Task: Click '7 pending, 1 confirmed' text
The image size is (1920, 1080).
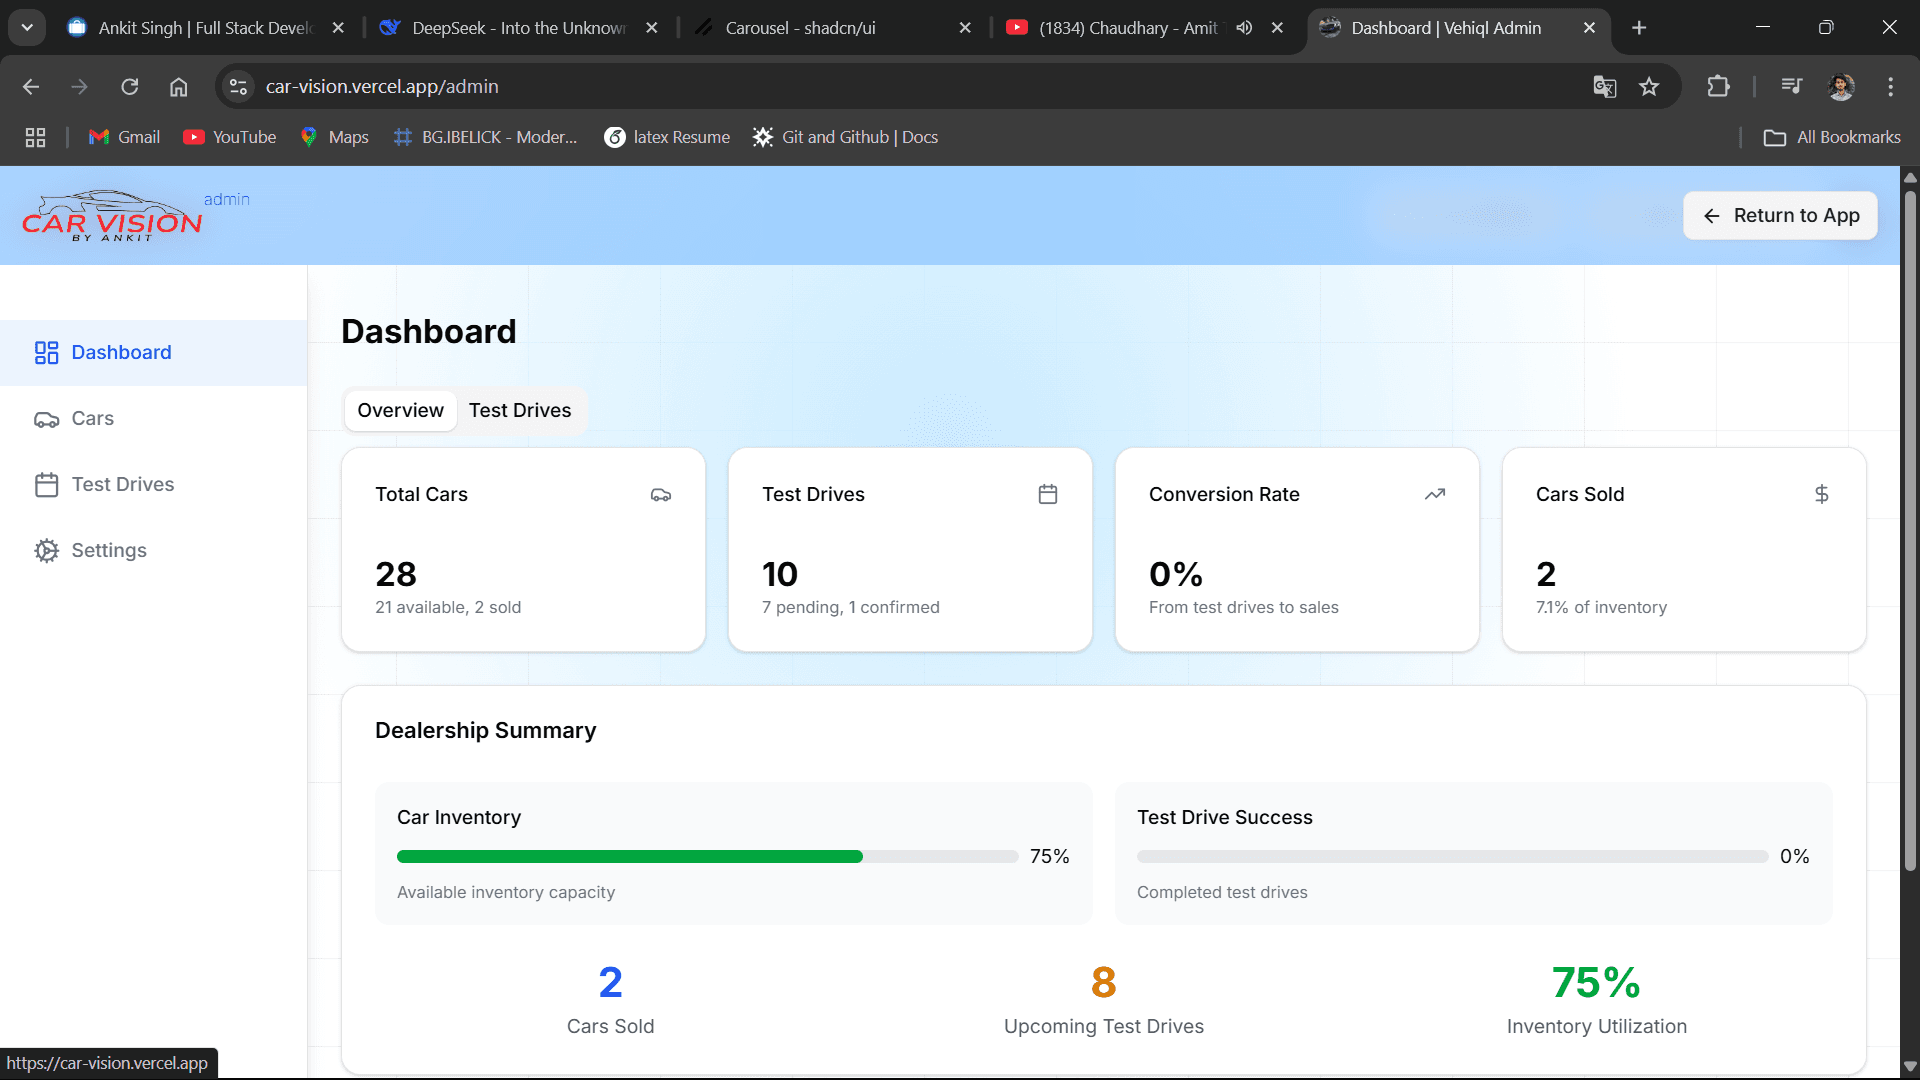Action: 851,608
